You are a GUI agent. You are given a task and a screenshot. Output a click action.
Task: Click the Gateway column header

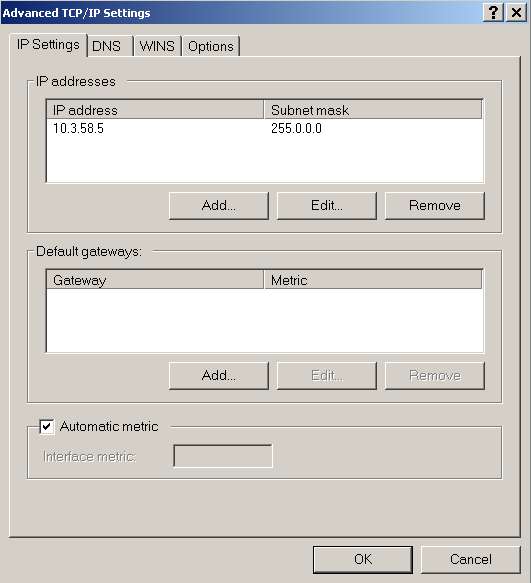click(155, 280)
